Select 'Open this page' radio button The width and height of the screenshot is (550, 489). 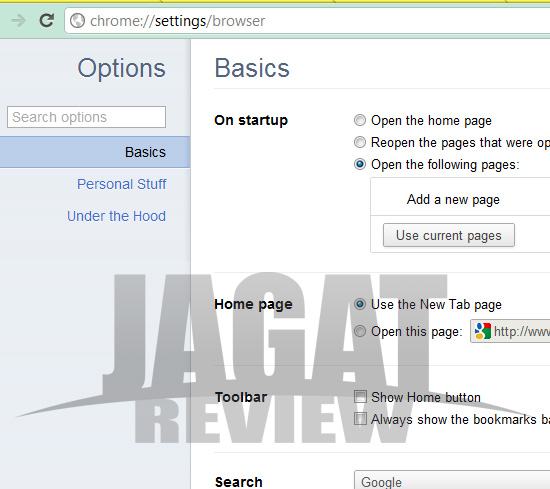coord(360,331)
